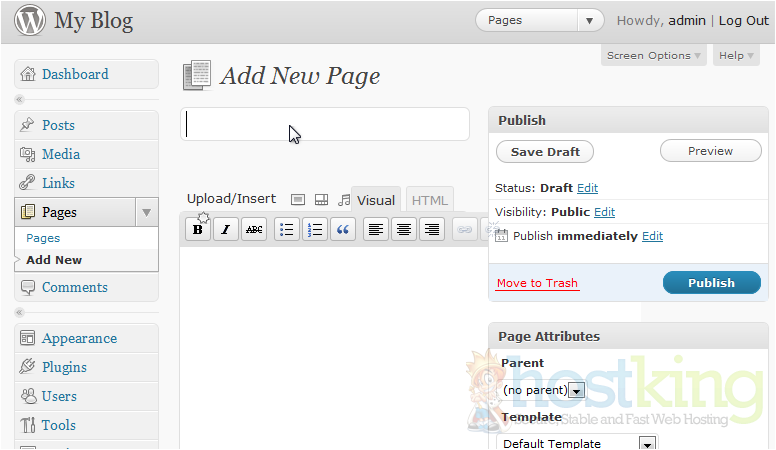Open the Default Template dropdown
The image size is (776, 450).
coord(647,443)
